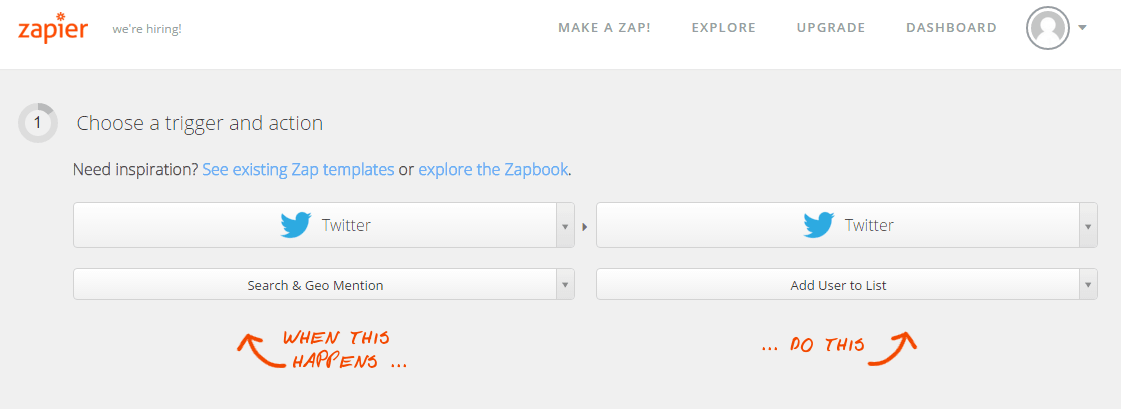Click the Twitter bird icon in action app
1121x409 pixels.
(x=819, y=225)
